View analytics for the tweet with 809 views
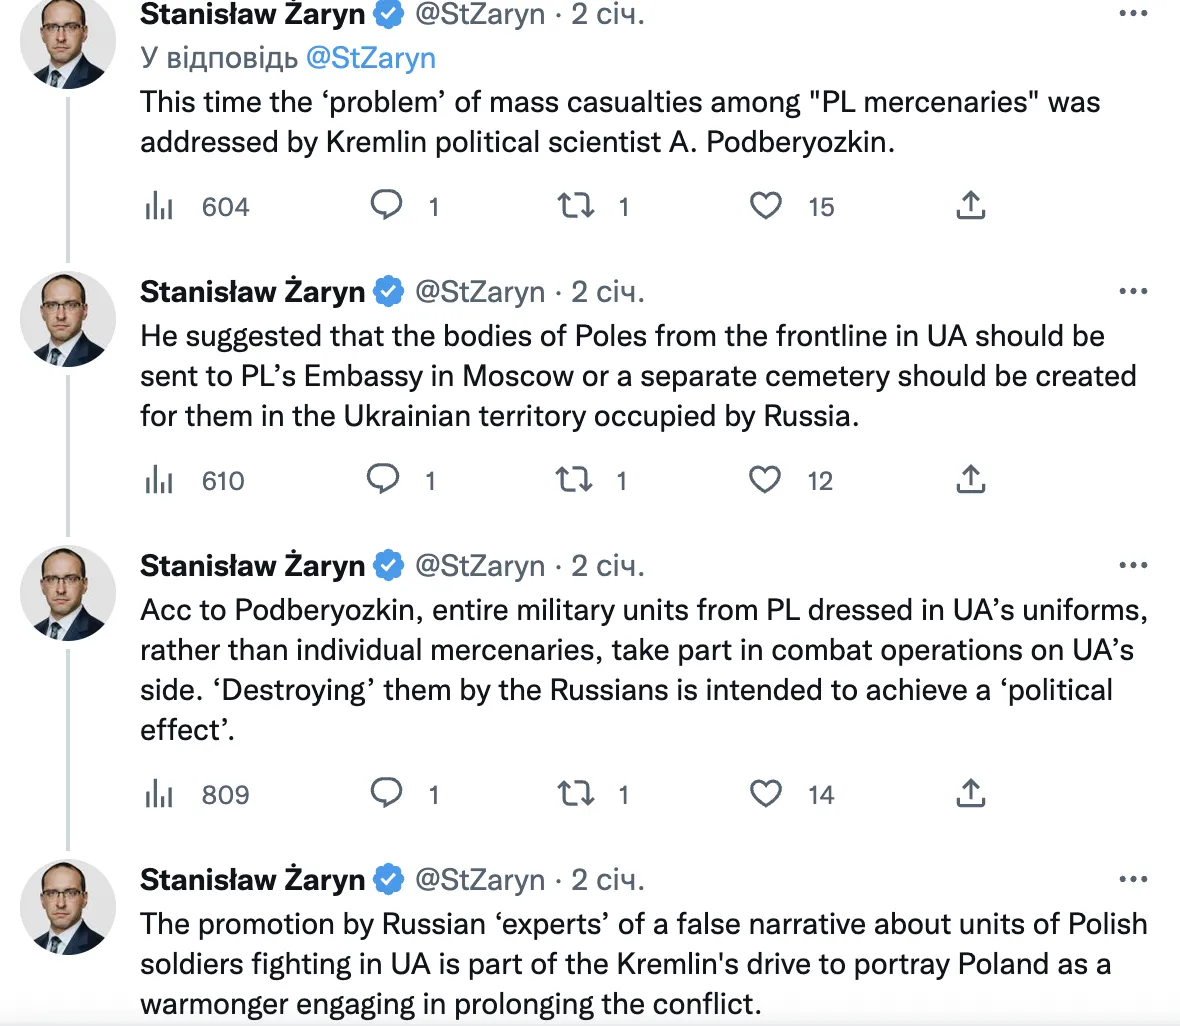 [159, 795]
